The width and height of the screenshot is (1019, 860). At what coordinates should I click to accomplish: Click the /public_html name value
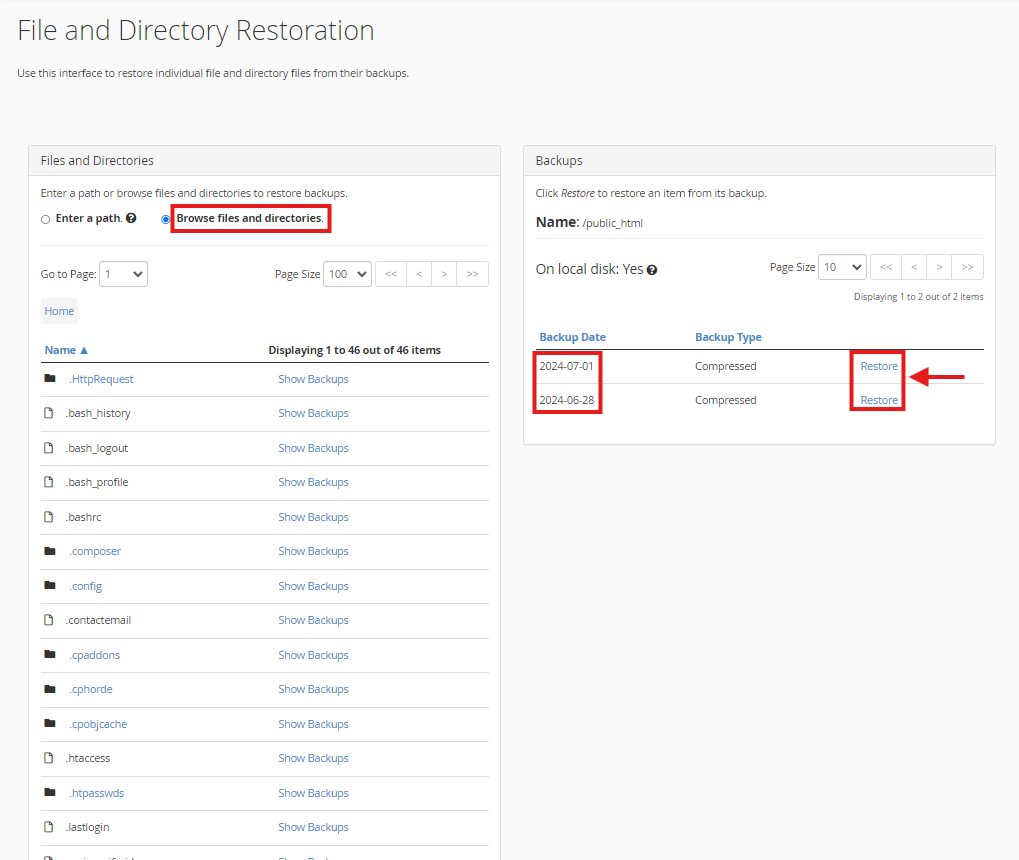(x=613, y=223)
